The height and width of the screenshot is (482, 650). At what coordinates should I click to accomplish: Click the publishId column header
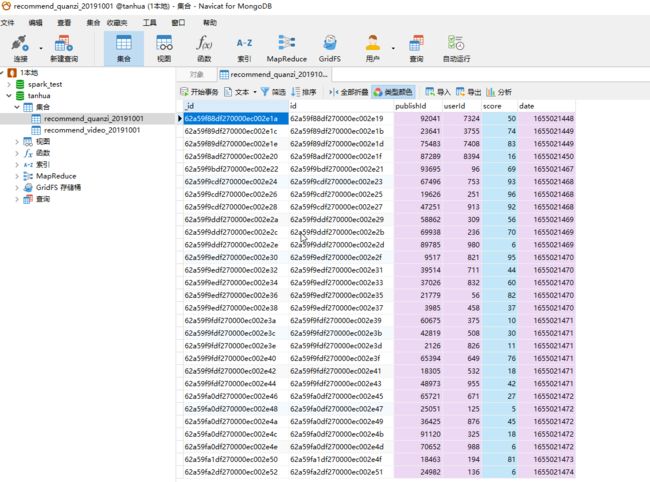[x=417, y=106]
